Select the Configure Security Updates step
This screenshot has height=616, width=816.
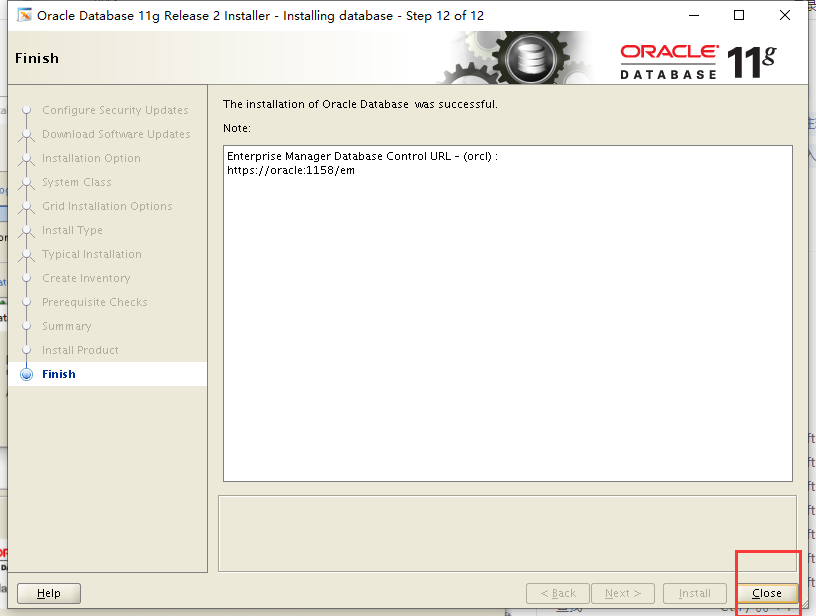pyautogui.click(x=115, y=110)
